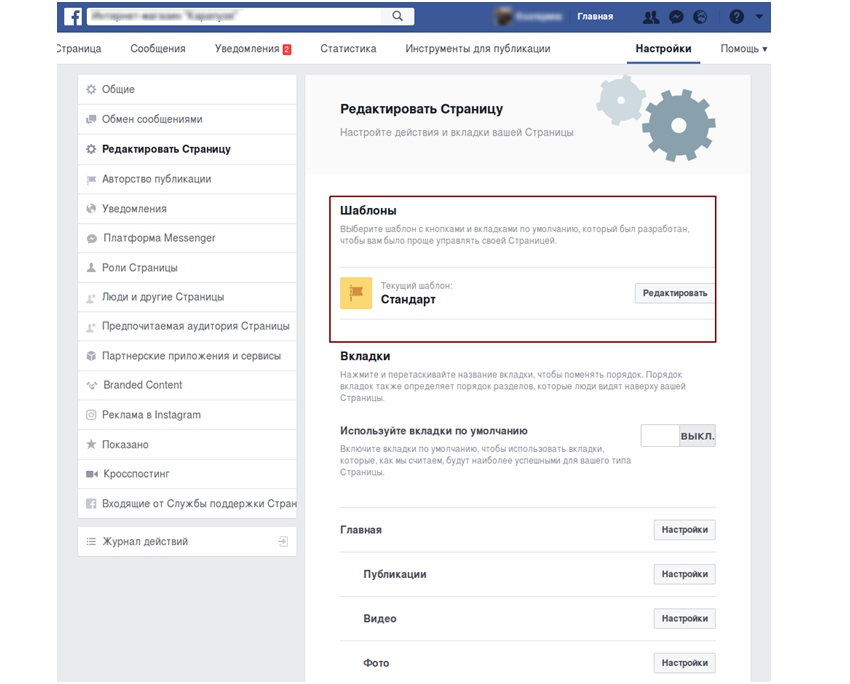Image resolution: width=850 pixels, height=684 pixels.
Task: Expand the account dropdown arrow in top bar
Action: pos(760,17)
